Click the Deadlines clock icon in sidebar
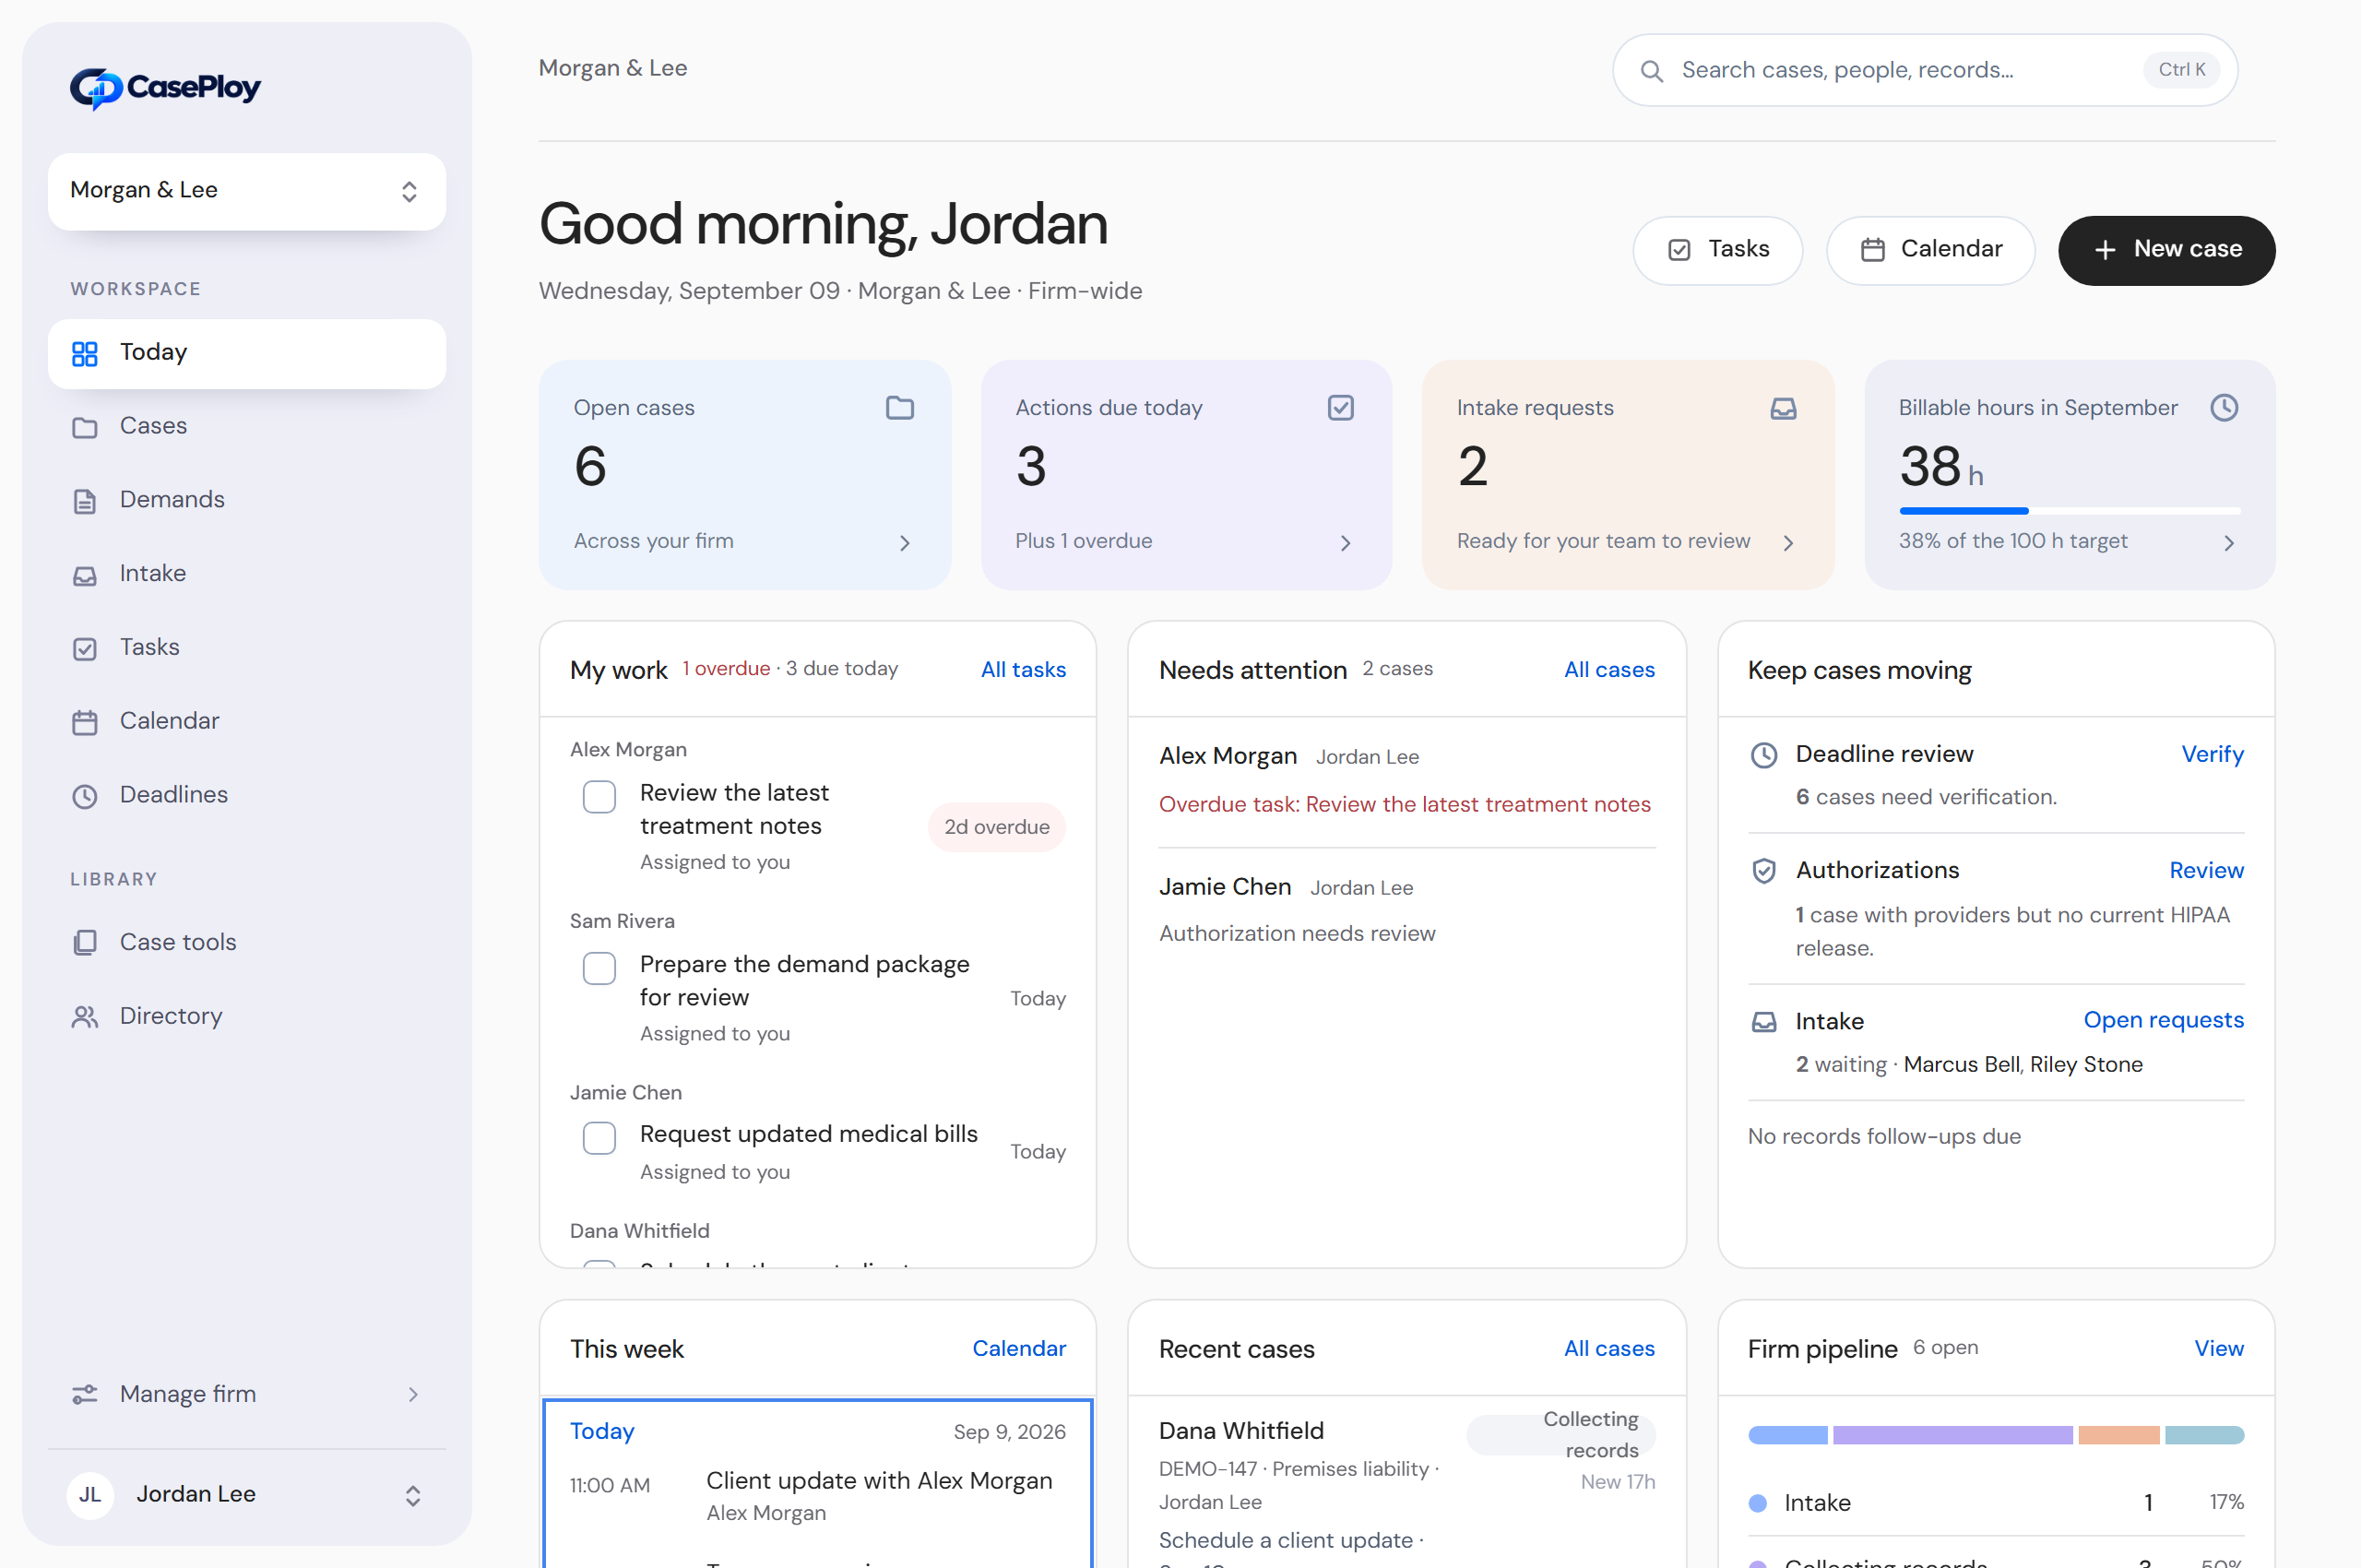 point(85,796)
